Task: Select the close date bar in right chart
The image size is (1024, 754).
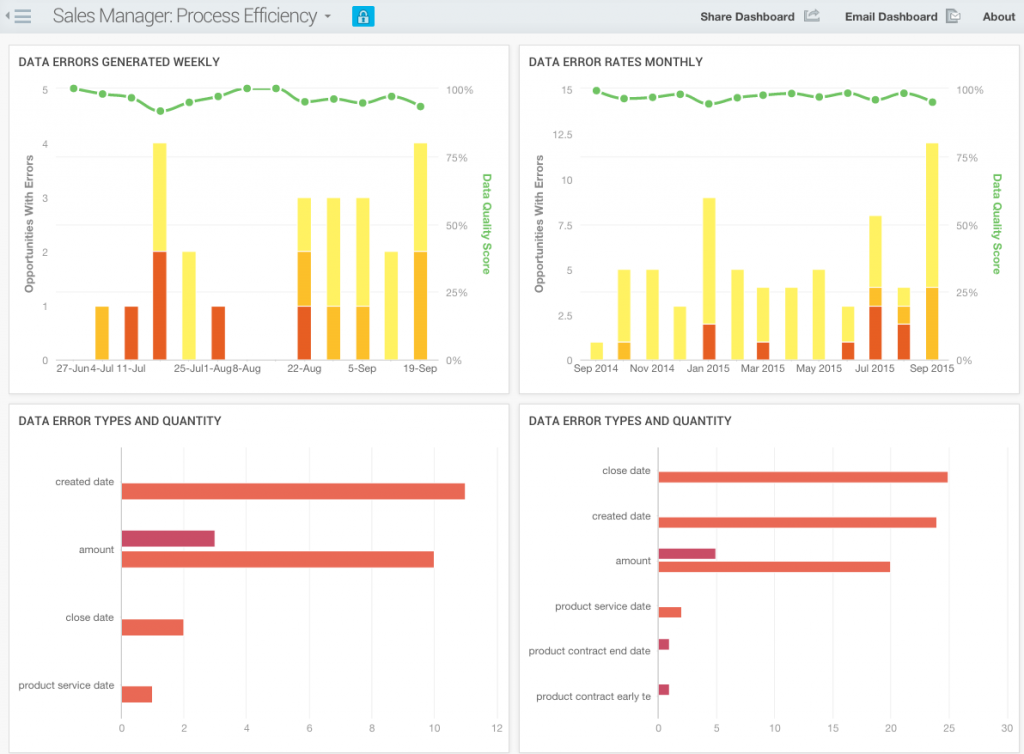Action: (x=803, y=477)
